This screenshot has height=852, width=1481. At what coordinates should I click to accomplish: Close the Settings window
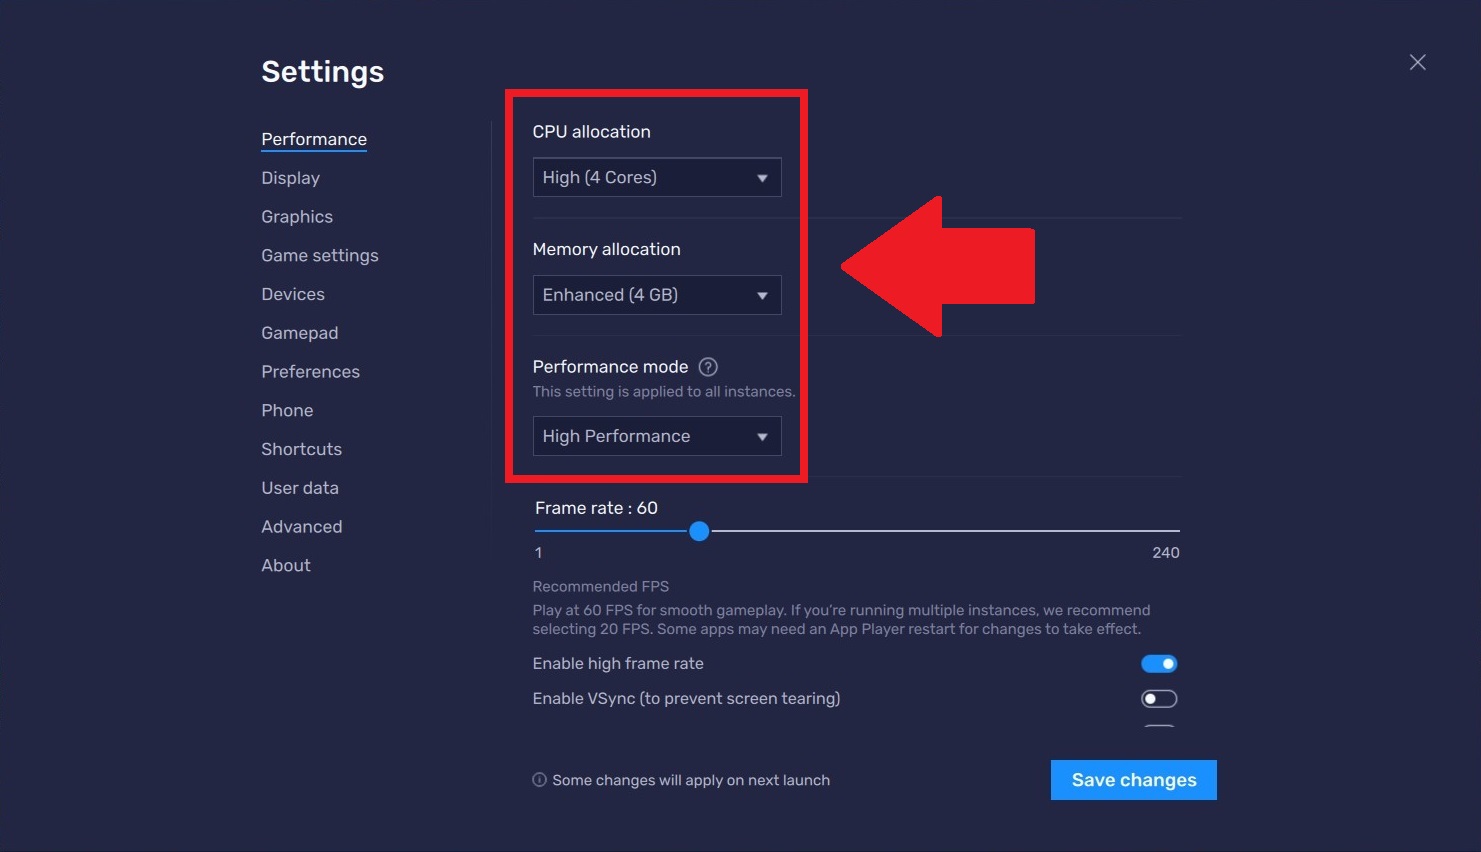pos(1417,61)
